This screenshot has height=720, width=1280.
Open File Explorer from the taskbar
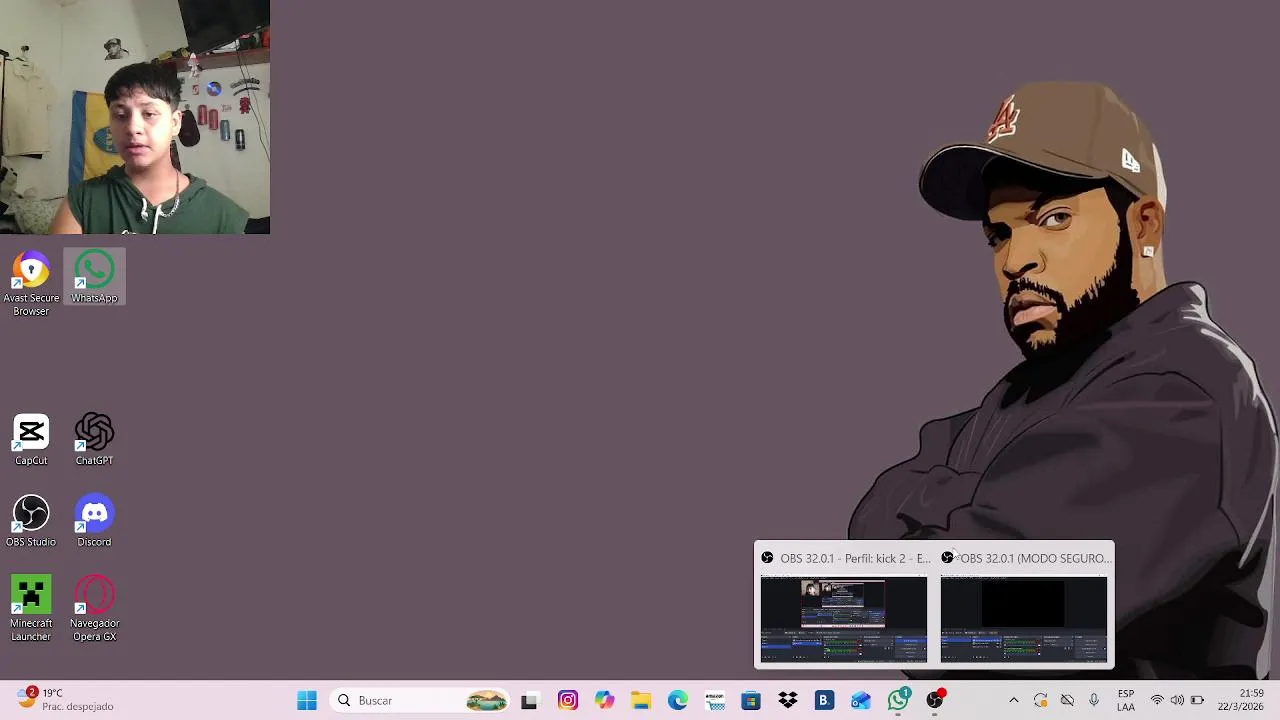click(641, 700)
